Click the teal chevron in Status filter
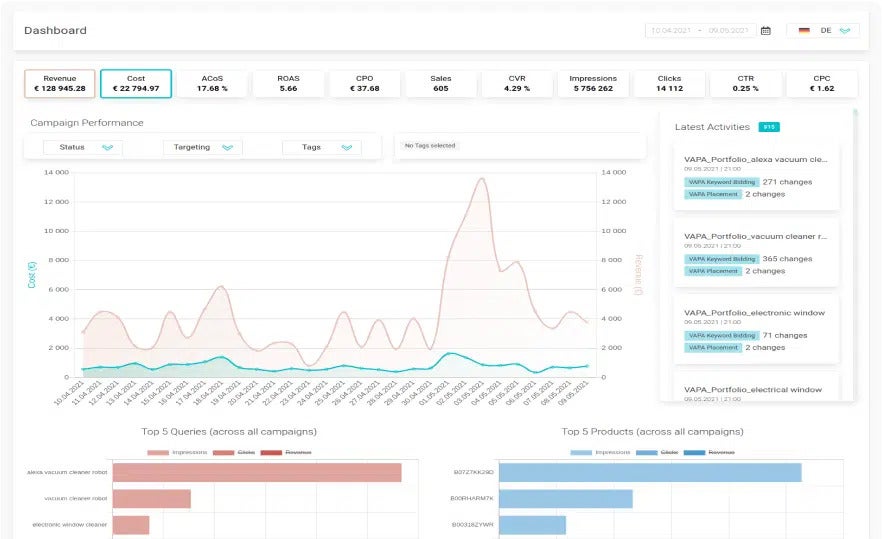This screenshot has width=882, height=539. tap(108, 148)
